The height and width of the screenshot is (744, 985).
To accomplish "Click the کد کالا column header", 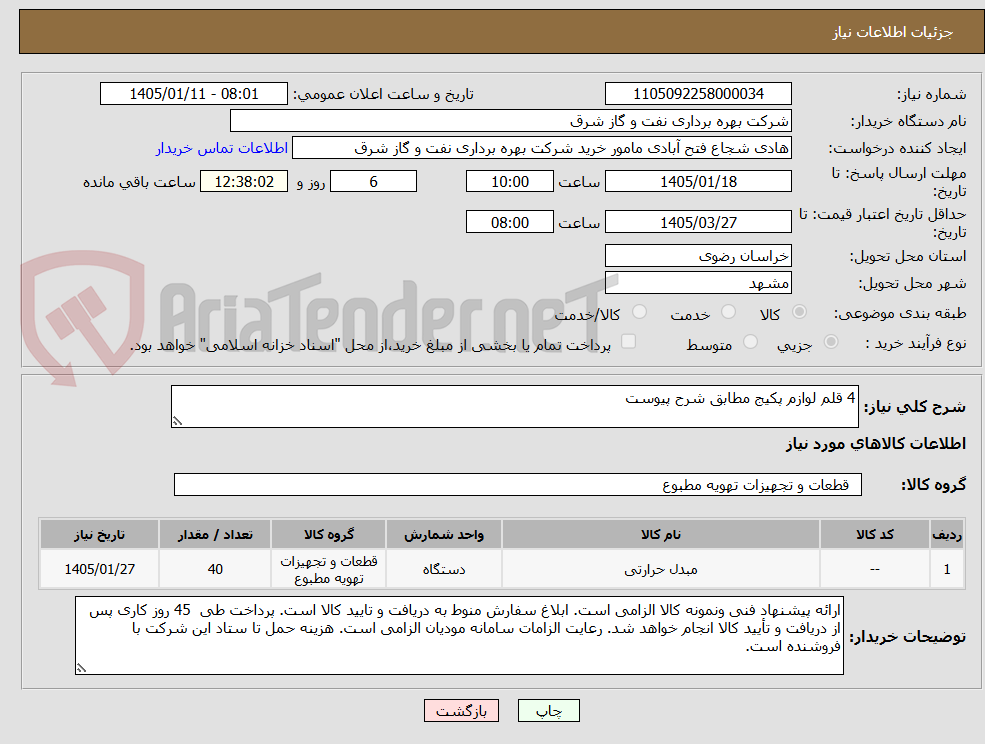I will click(874, 535).
